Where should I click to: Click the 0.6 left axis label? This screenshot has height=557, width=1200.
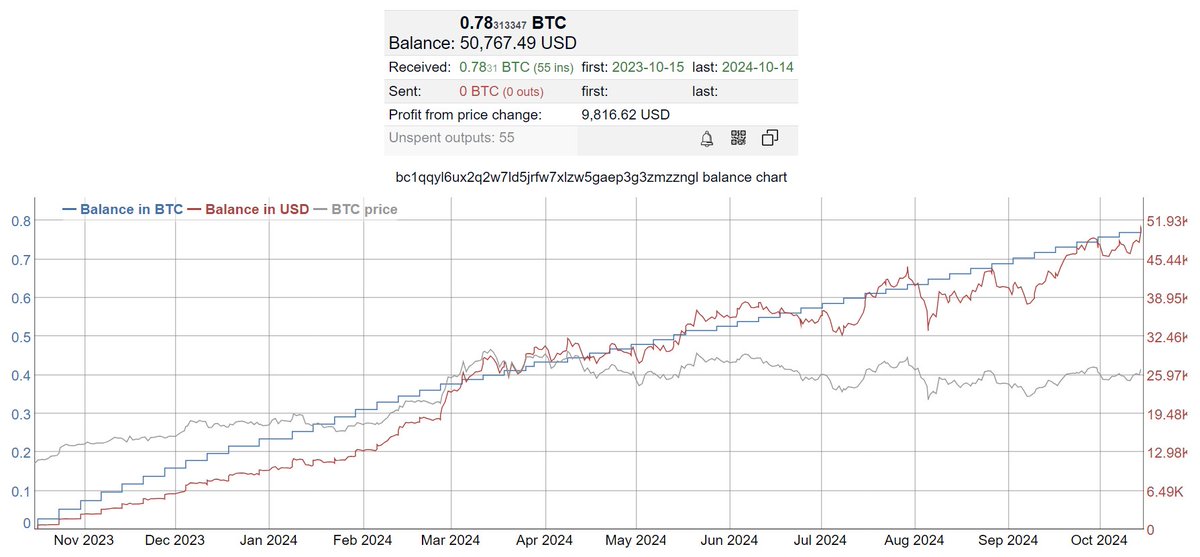(19, 298)
